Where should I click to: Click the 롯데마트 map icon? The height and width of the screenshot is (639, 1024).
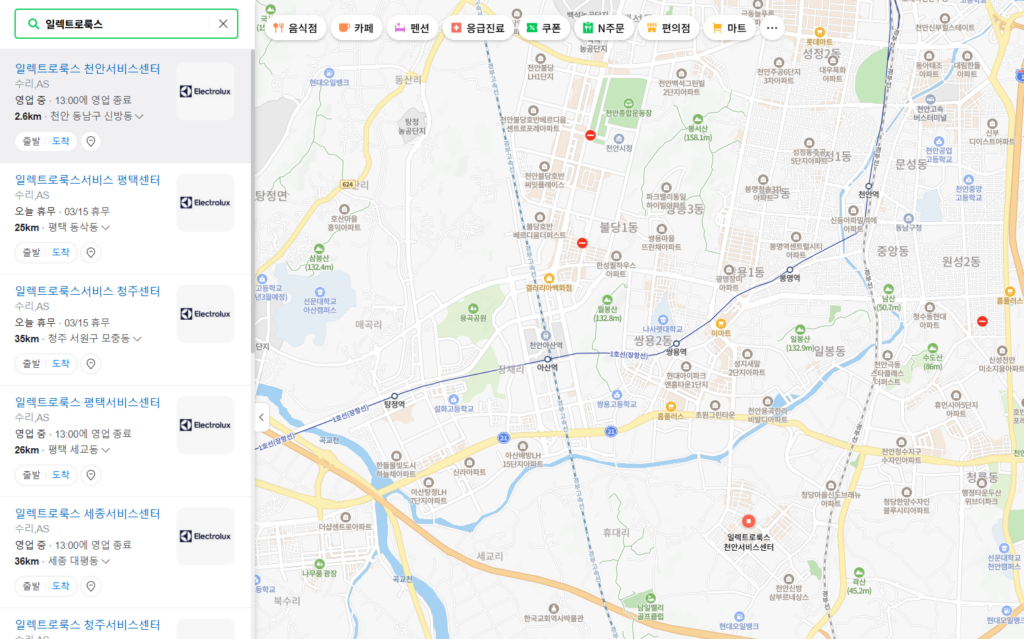[819, 32]
